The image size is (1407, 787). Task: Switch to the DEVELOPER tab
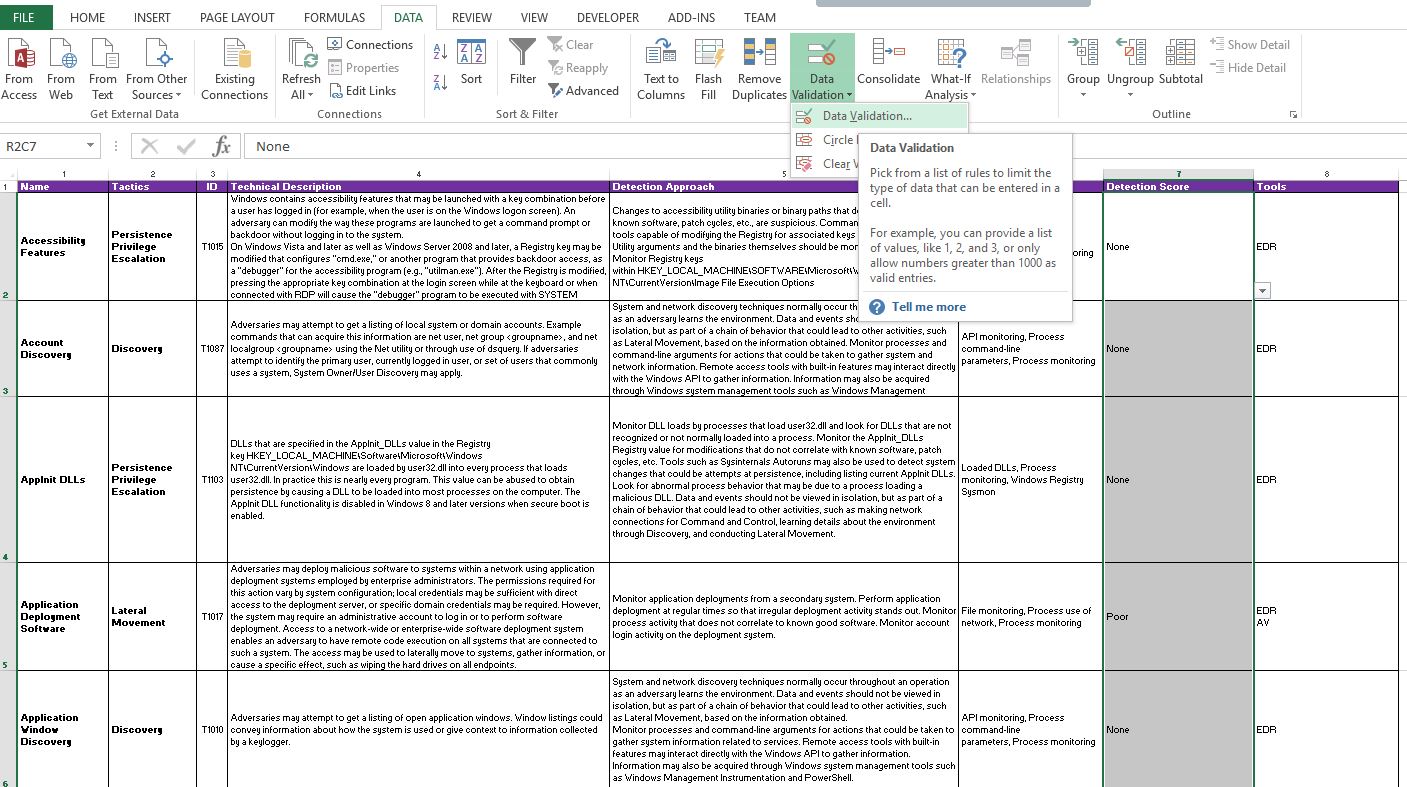tap(607, 17)
